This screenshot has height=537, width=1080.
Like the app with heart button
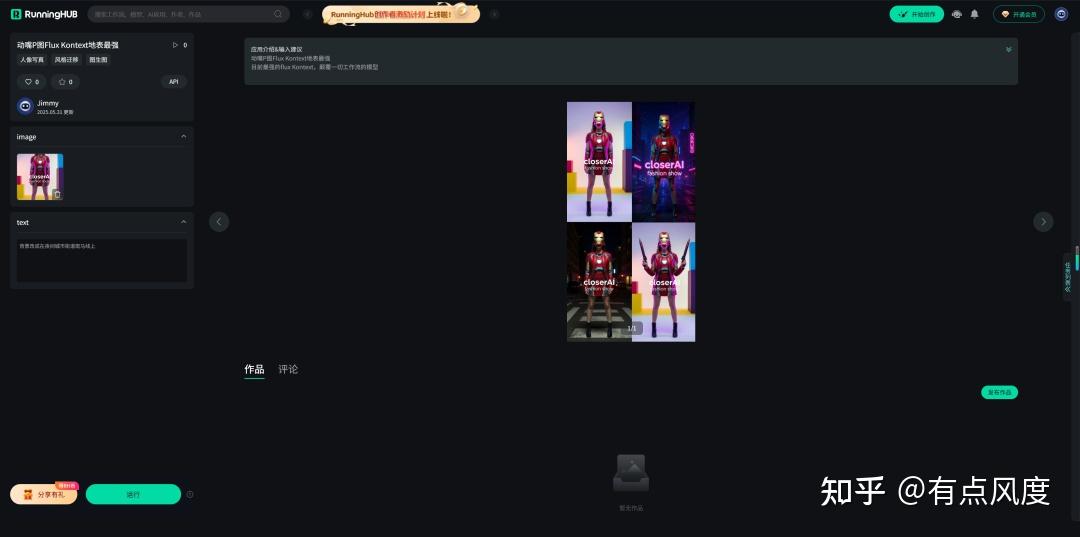click(32, 82)
